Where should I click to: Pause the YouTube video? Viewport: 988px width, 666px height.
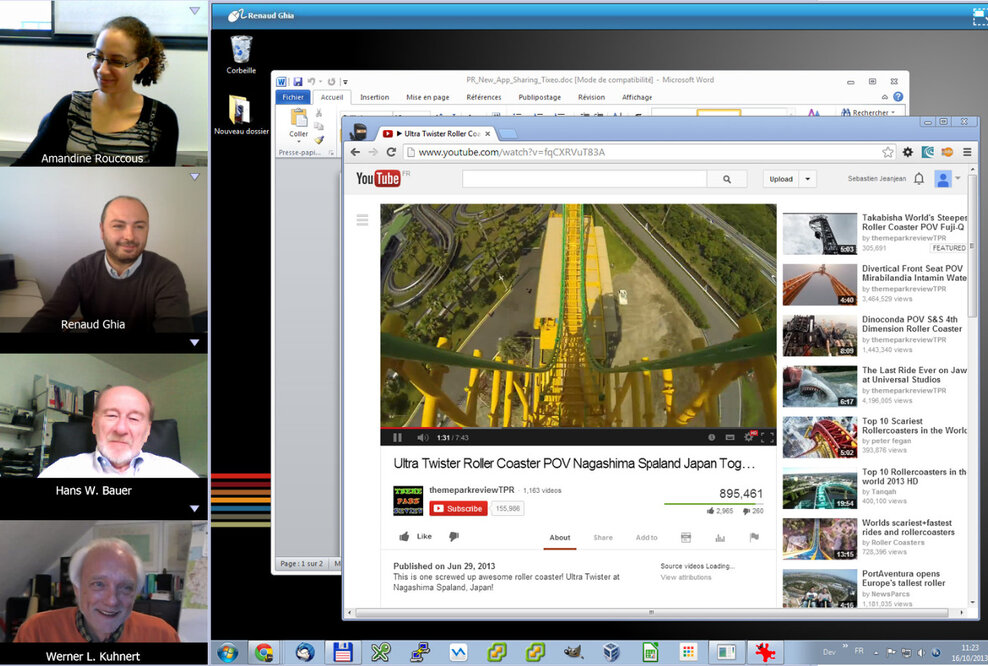(397, 437)
